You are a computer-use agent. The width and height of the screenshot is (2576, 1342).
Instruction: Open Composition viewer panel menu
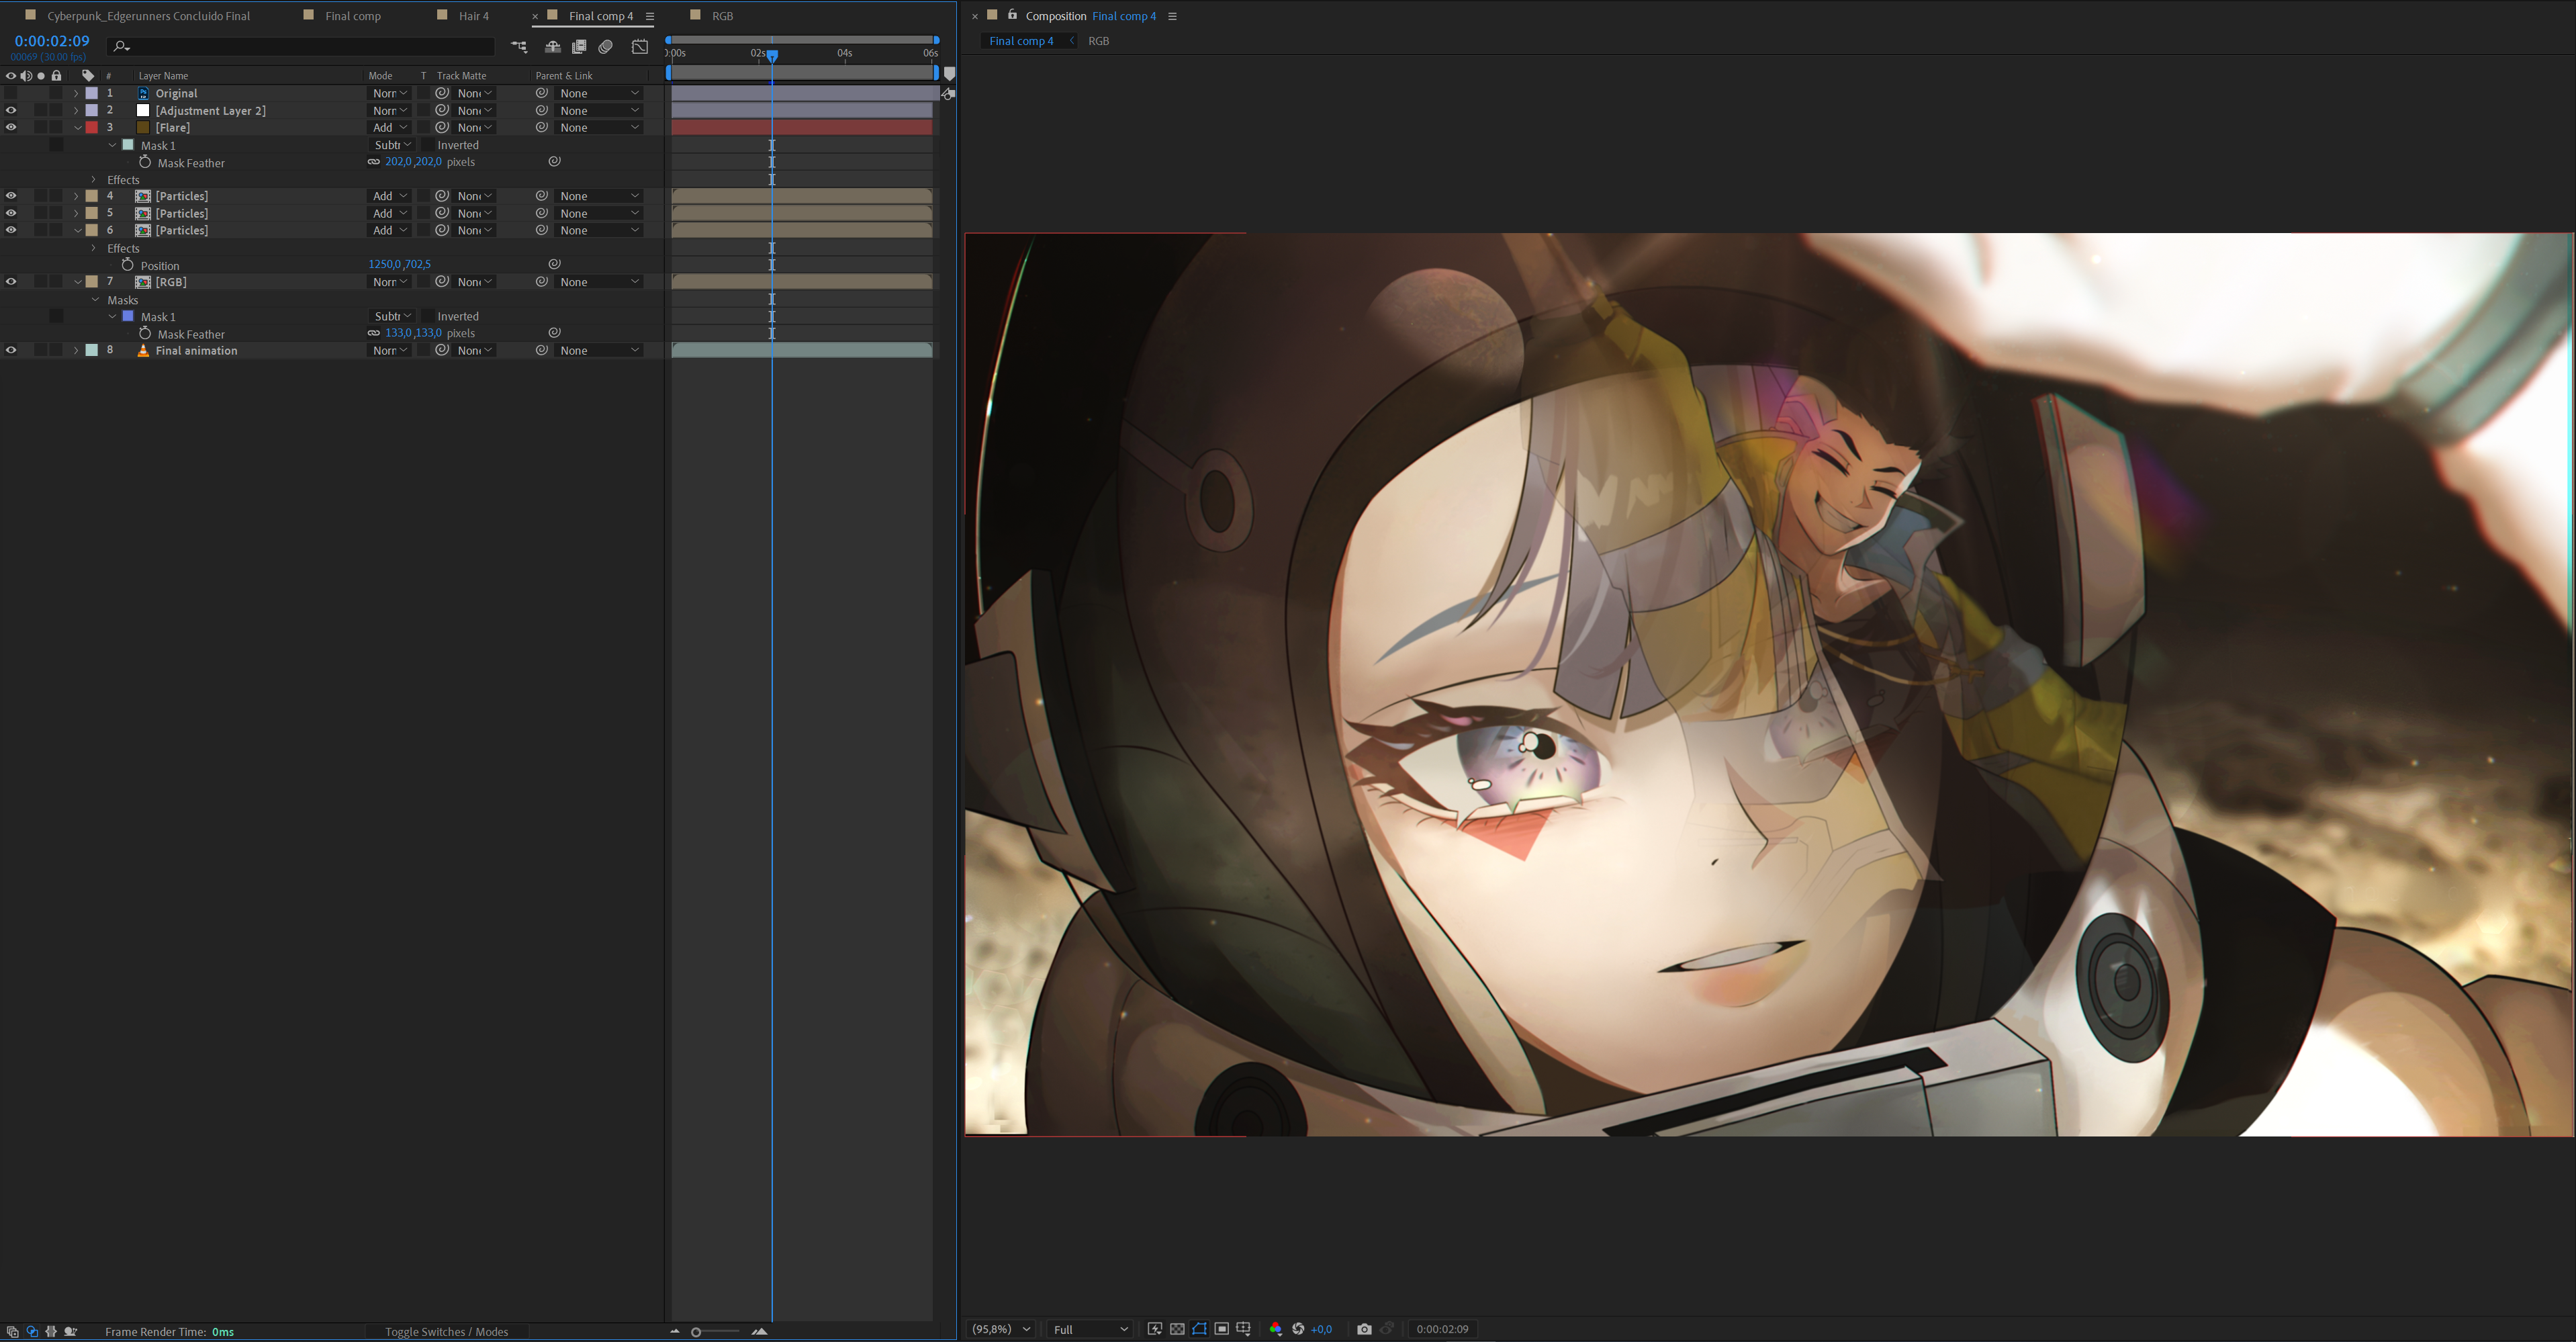tap(1172, 16)
